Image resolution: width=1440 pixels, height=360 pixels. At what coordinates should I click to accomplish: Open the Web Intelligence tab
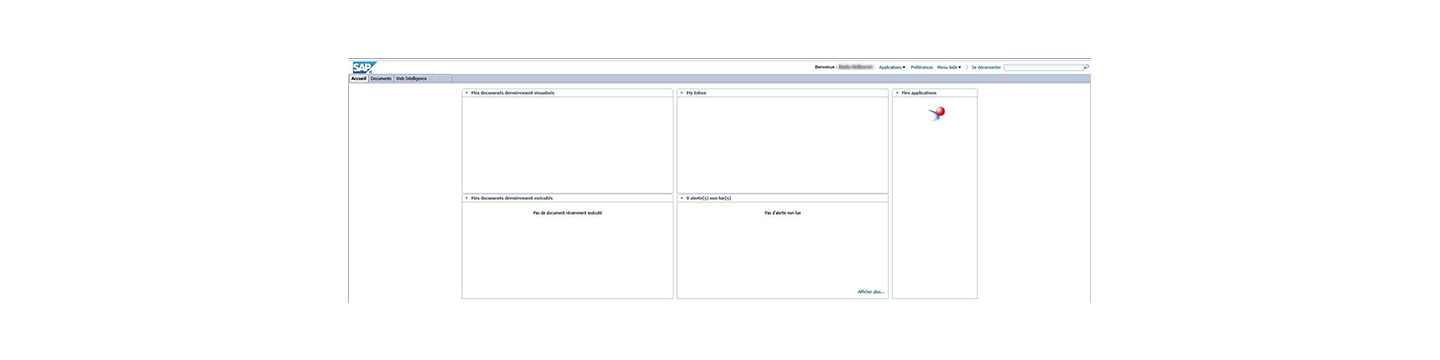pos(411,78)
